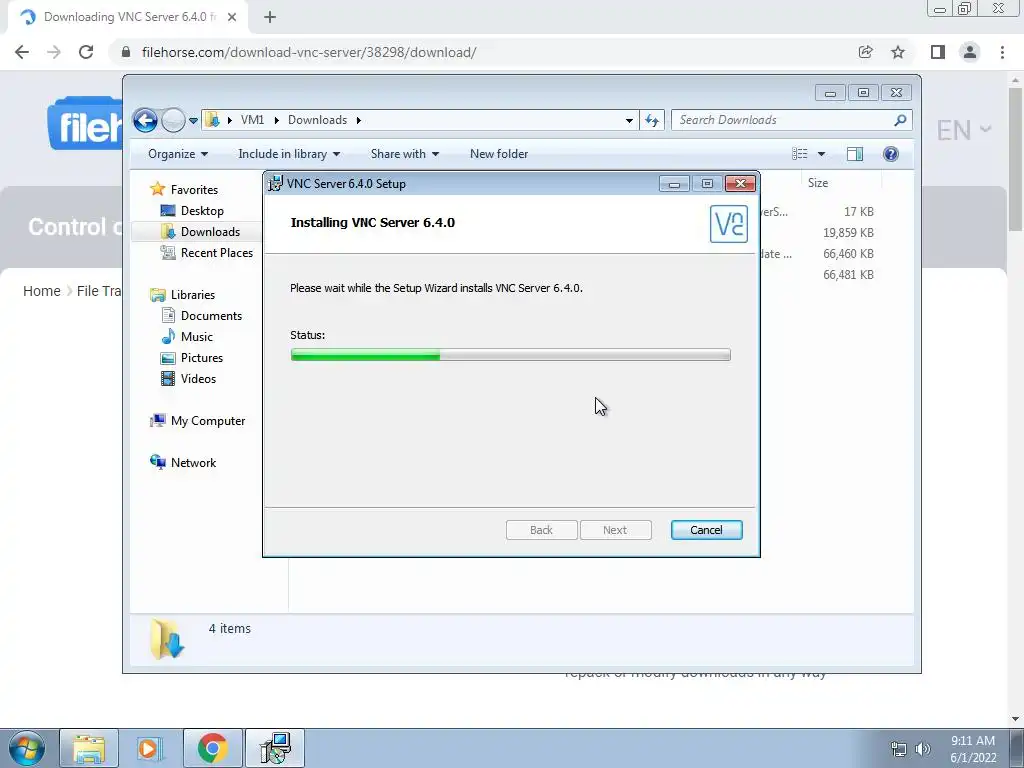Click the site lock icon in Chrome

(x=126, y=52)
